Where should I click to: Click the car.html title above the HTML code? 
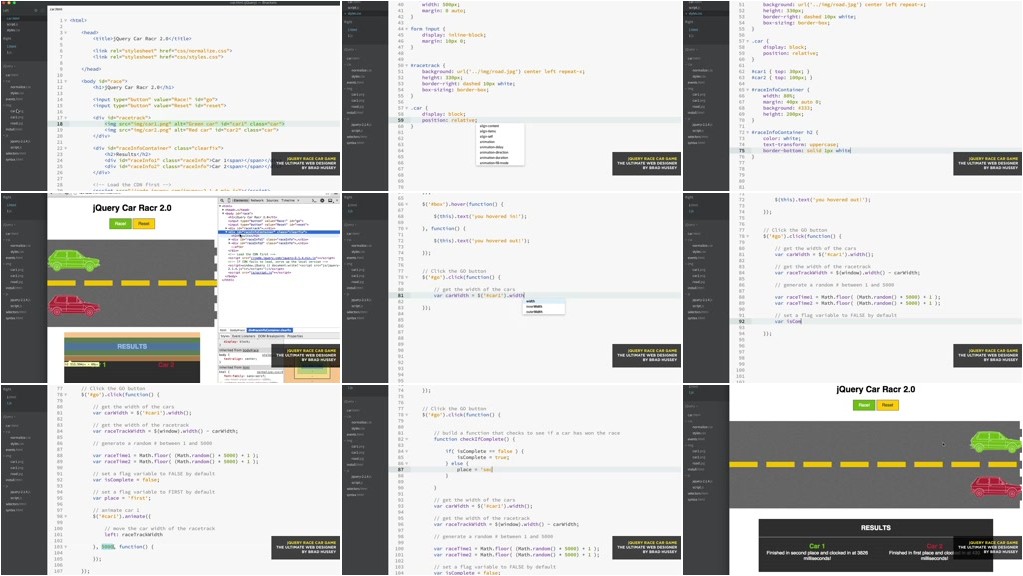point(56,9)
